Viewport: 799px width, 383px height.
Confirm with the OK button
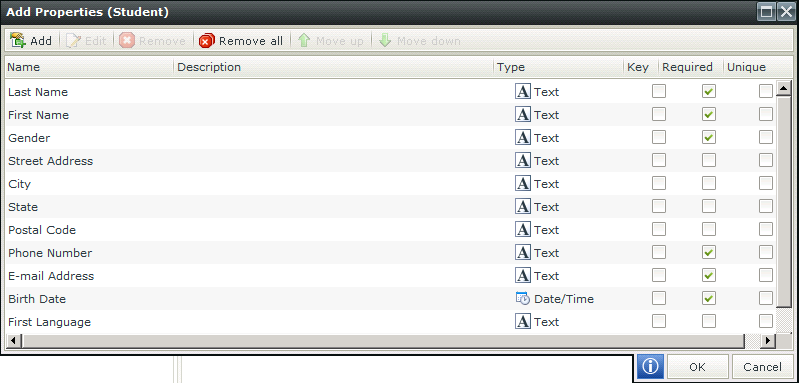(698, 367)
